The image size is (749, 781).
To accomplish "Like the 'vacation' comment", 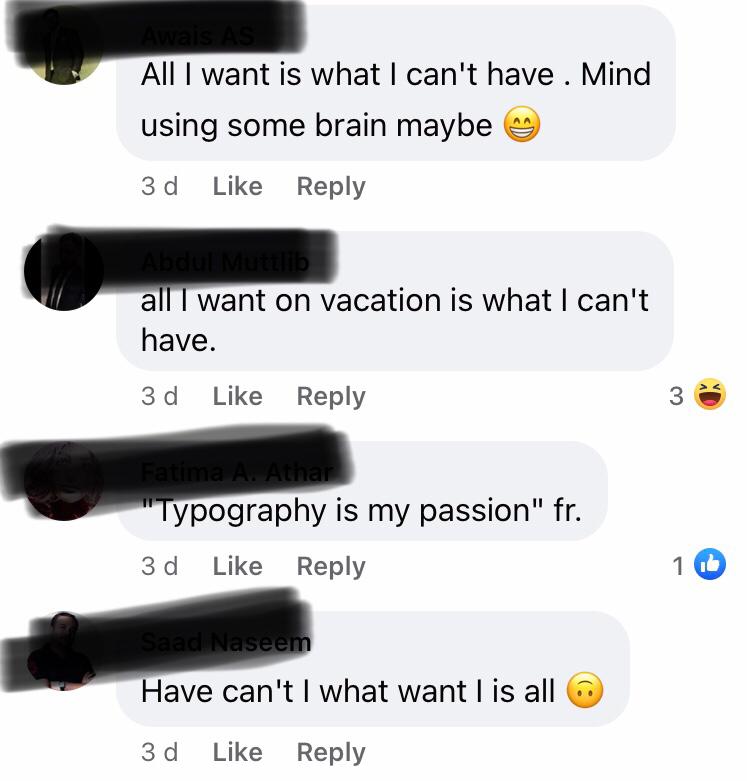I will (x=238, y=396).
